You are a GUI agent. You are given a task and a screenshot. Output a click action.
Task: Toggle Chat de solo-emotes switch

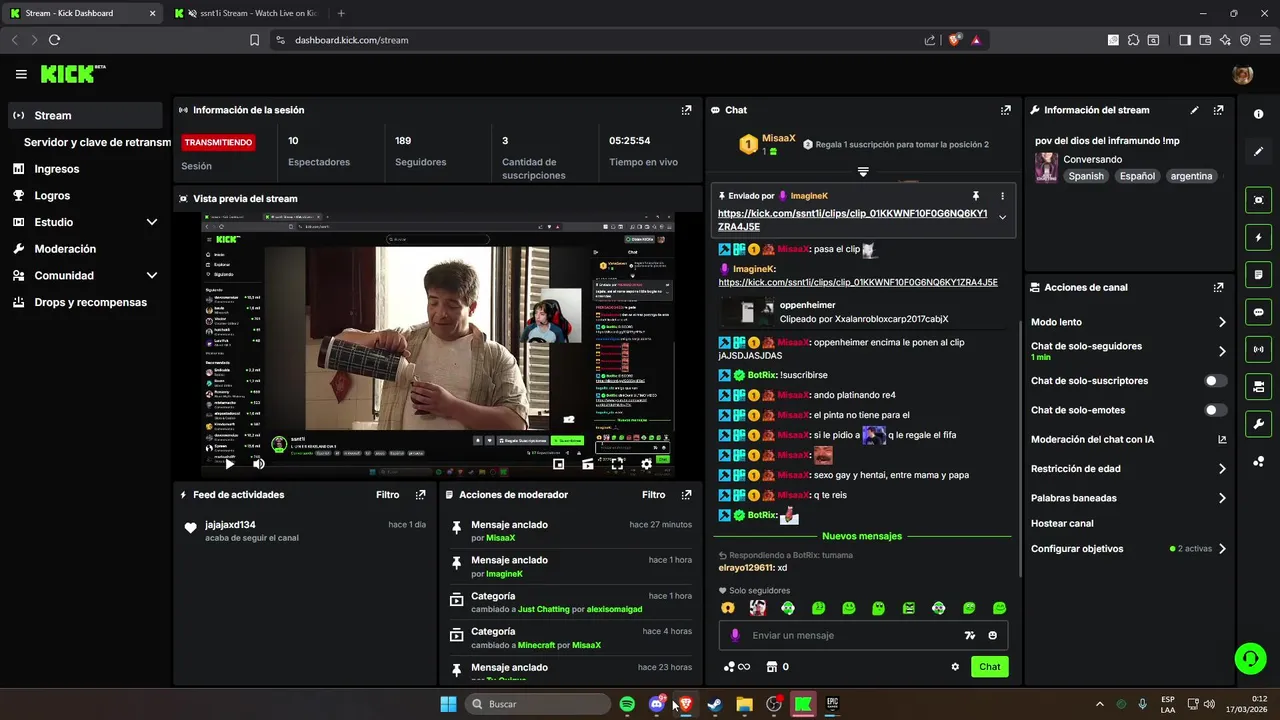coord(1215,410)
